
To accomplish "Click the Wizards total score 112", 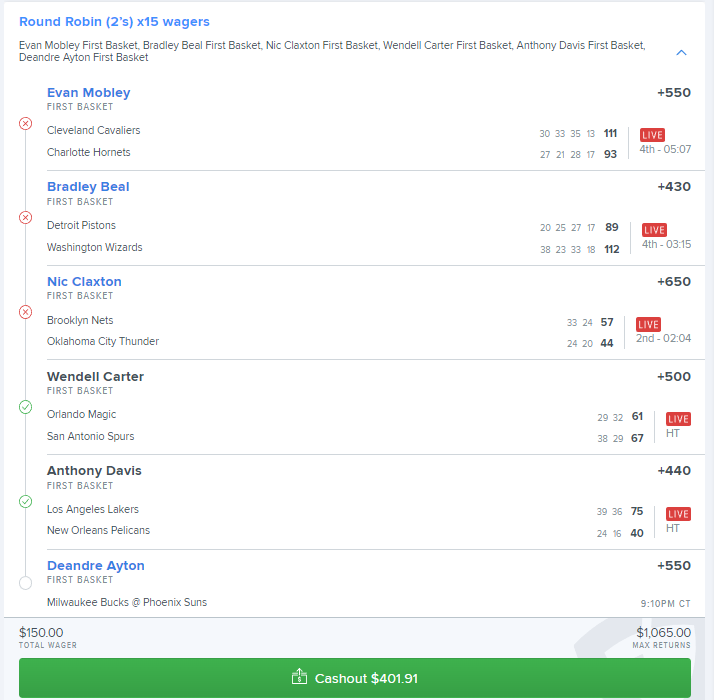I will tap(612, 249).
